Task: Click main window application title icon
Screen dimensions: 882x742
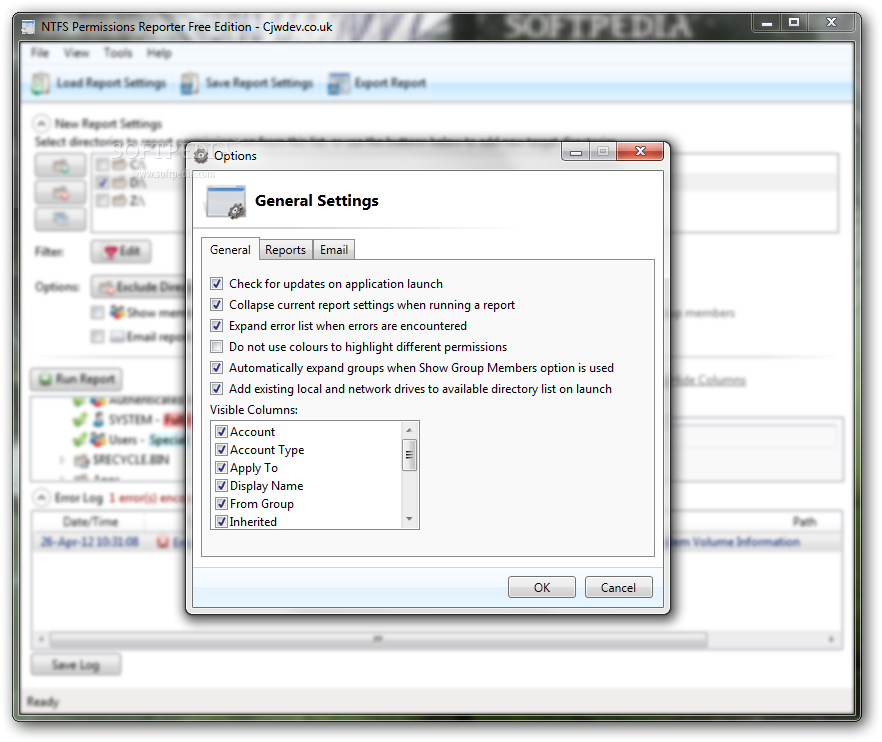Action: click(x=28, y=27)
